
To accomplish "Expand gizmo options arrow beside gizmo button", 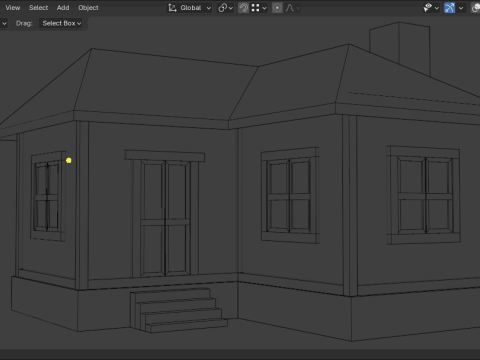I will coord(461,8).
